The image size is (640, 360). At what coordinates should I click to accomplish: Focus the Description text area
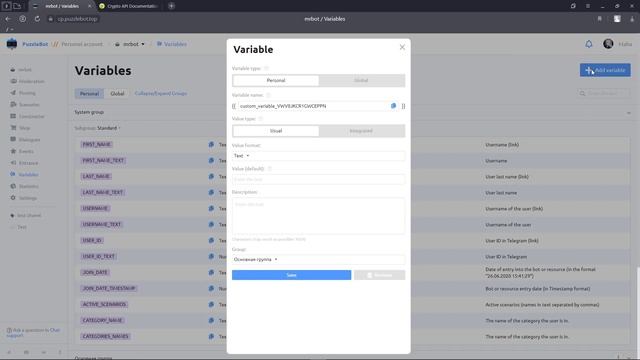318,216
